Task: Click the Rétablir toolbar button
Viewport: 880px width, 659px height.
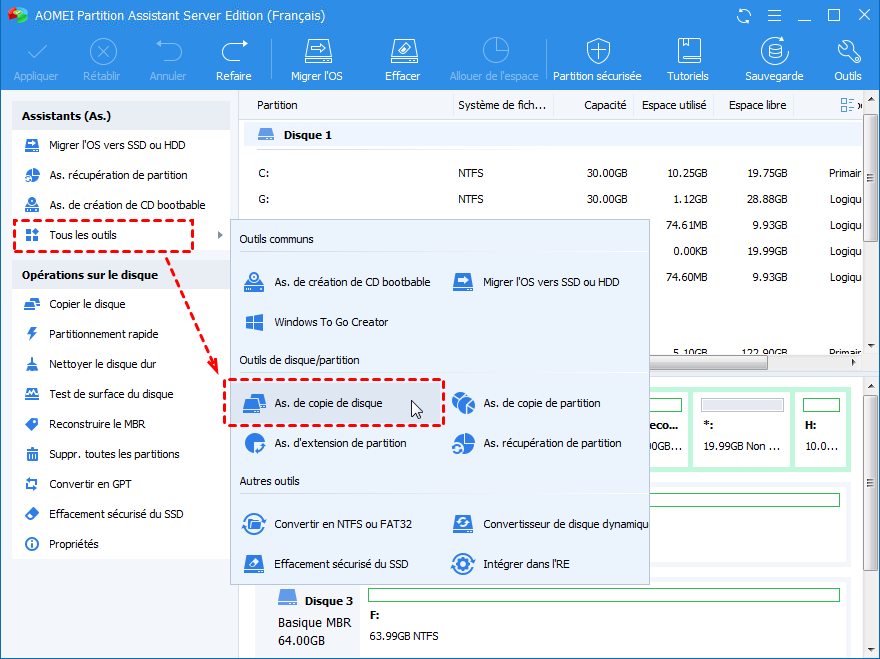Action: (102, 60)
